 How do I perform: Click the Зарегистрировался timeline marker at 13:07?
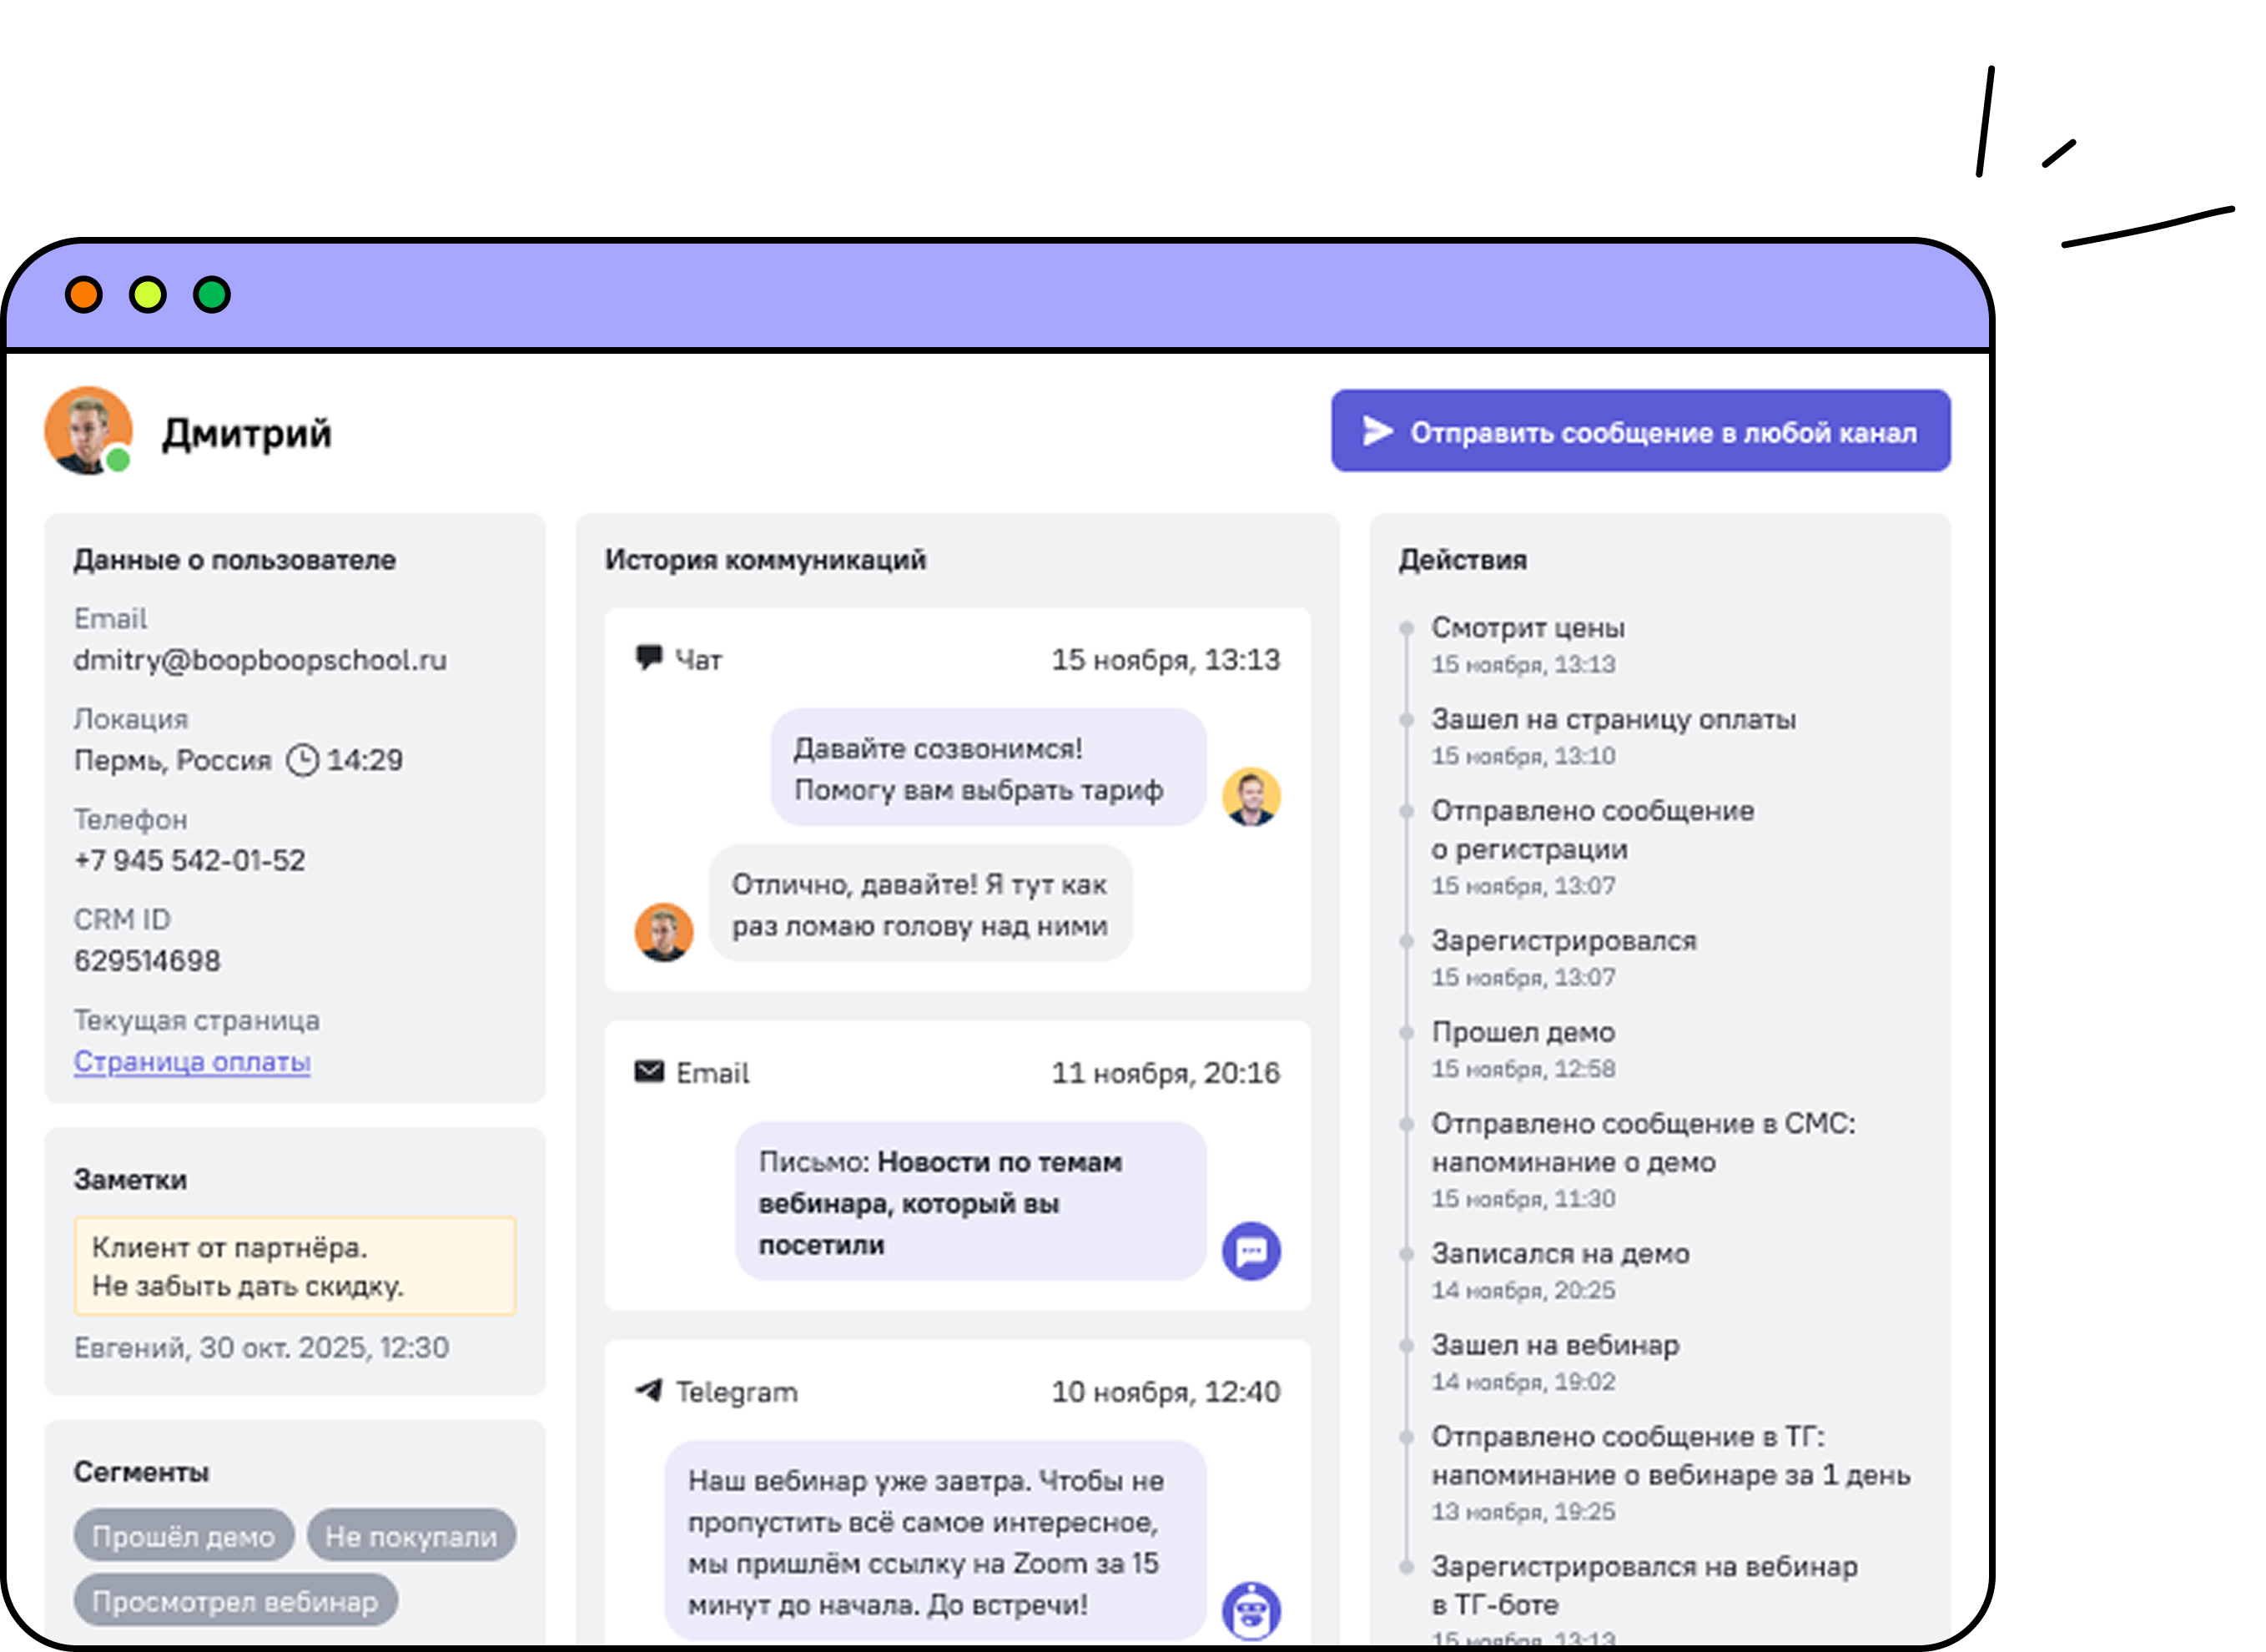pyautogui.click(x=1406, y=940)
